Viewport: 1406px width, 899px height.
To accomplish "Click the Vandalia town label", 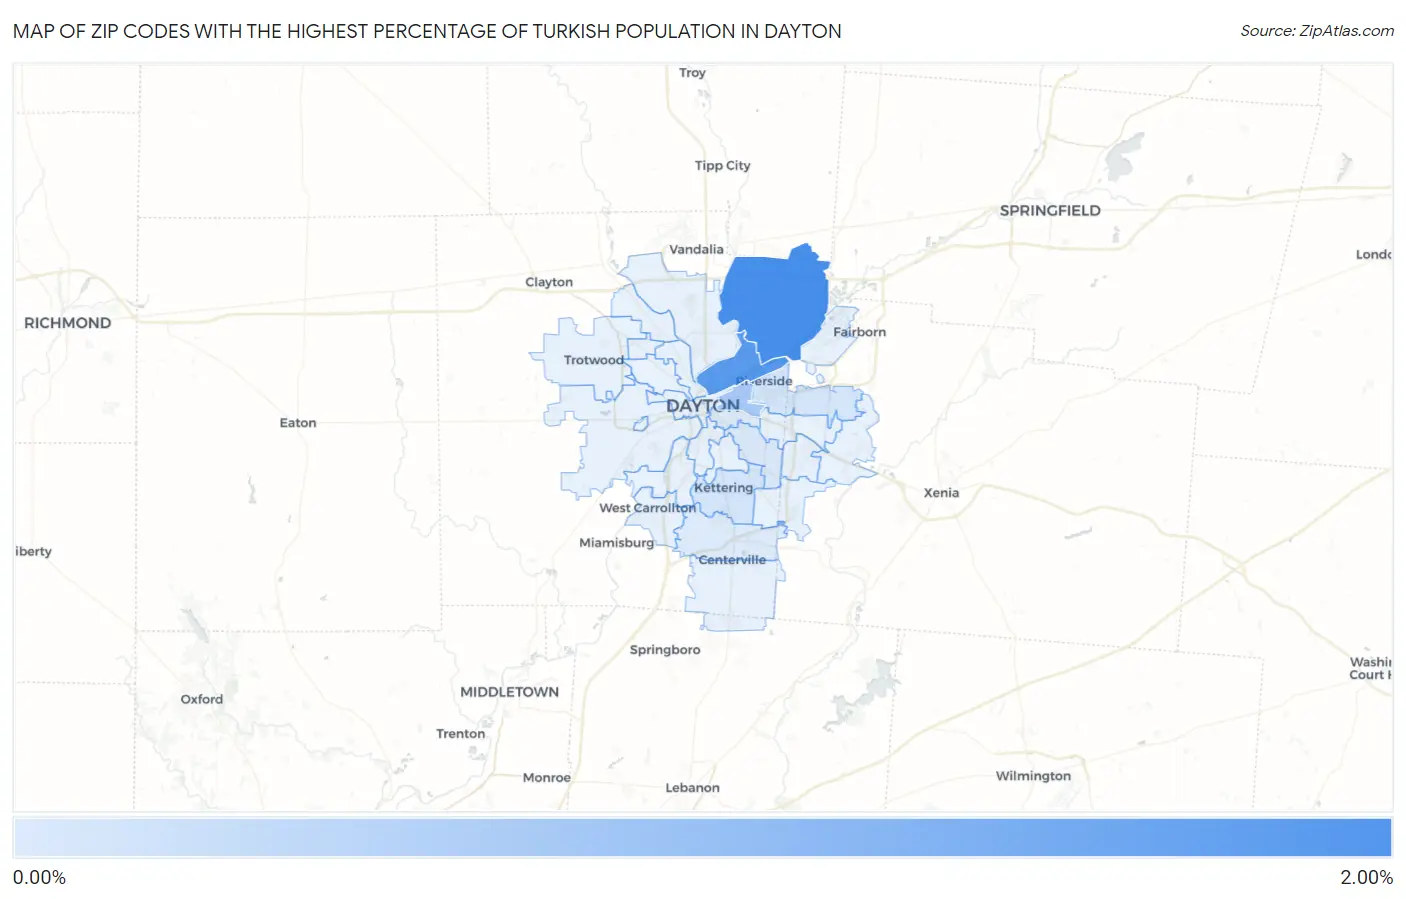I will click(x=696, y=250).
